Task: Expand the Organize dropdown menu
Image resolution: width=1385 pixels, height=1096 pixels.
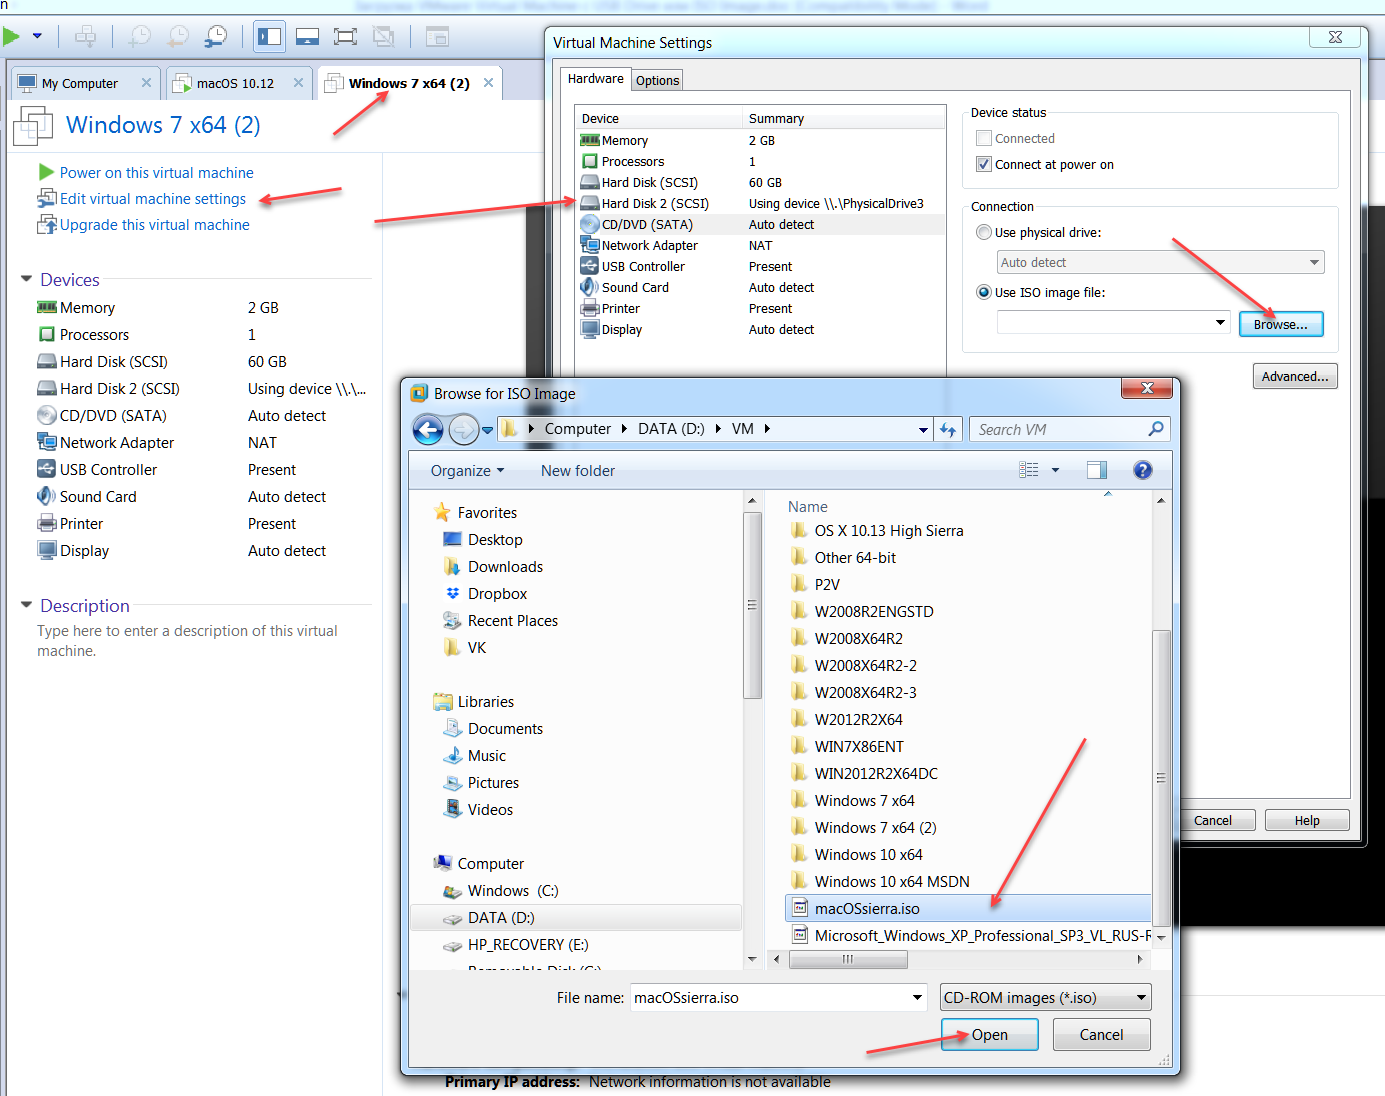Action: [467, 471]
